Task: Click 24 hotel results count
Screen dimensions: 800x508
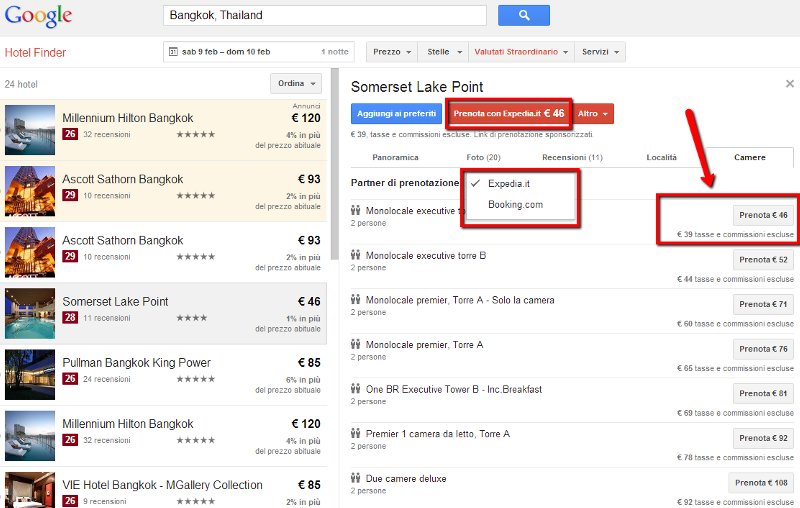Action: (x=21, y=84)
